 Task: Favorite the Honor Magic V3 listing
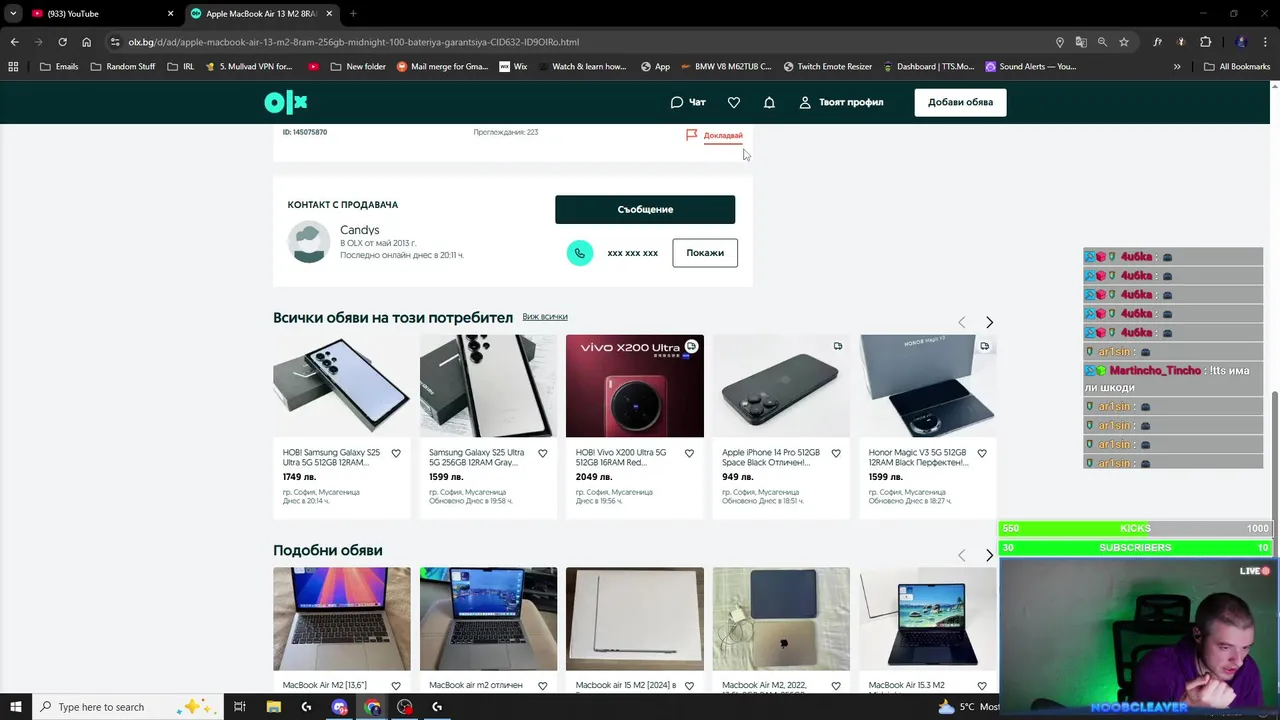[982, 453]
